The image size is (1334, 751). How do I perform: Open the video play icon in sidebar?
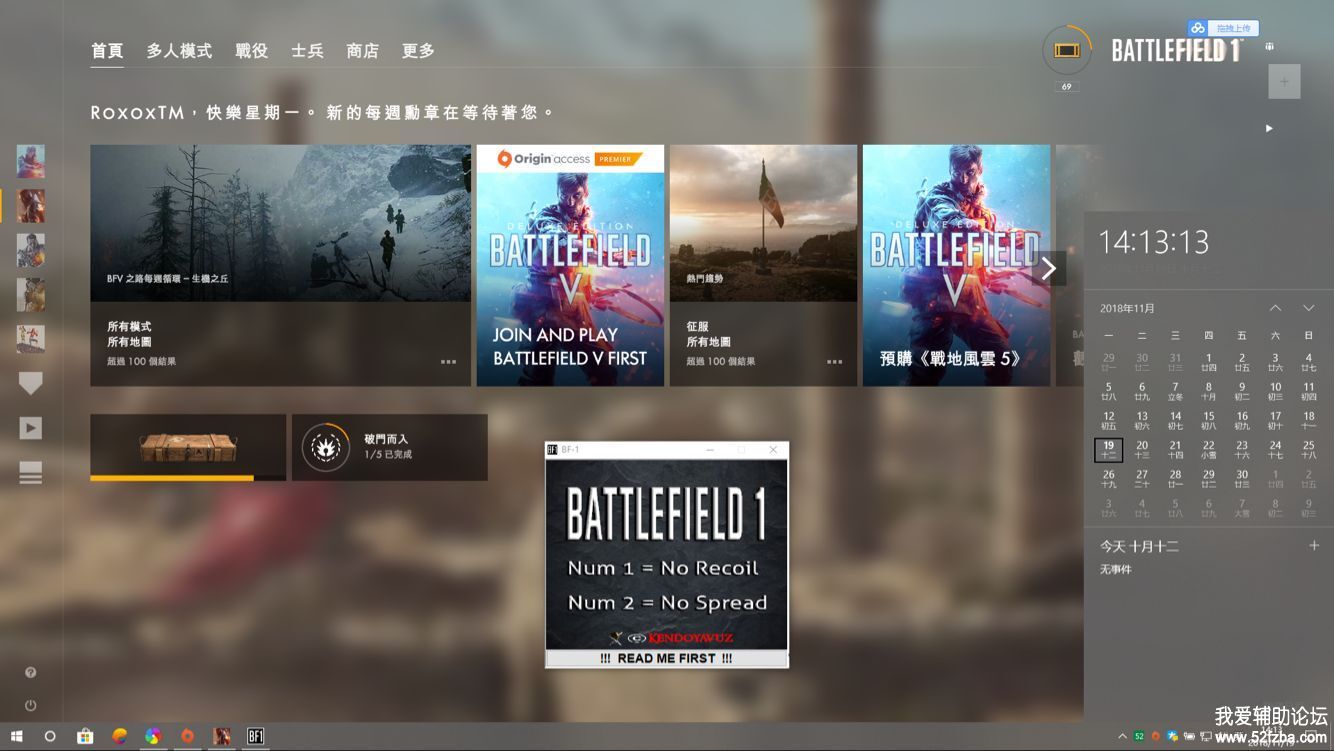(31, 428)
